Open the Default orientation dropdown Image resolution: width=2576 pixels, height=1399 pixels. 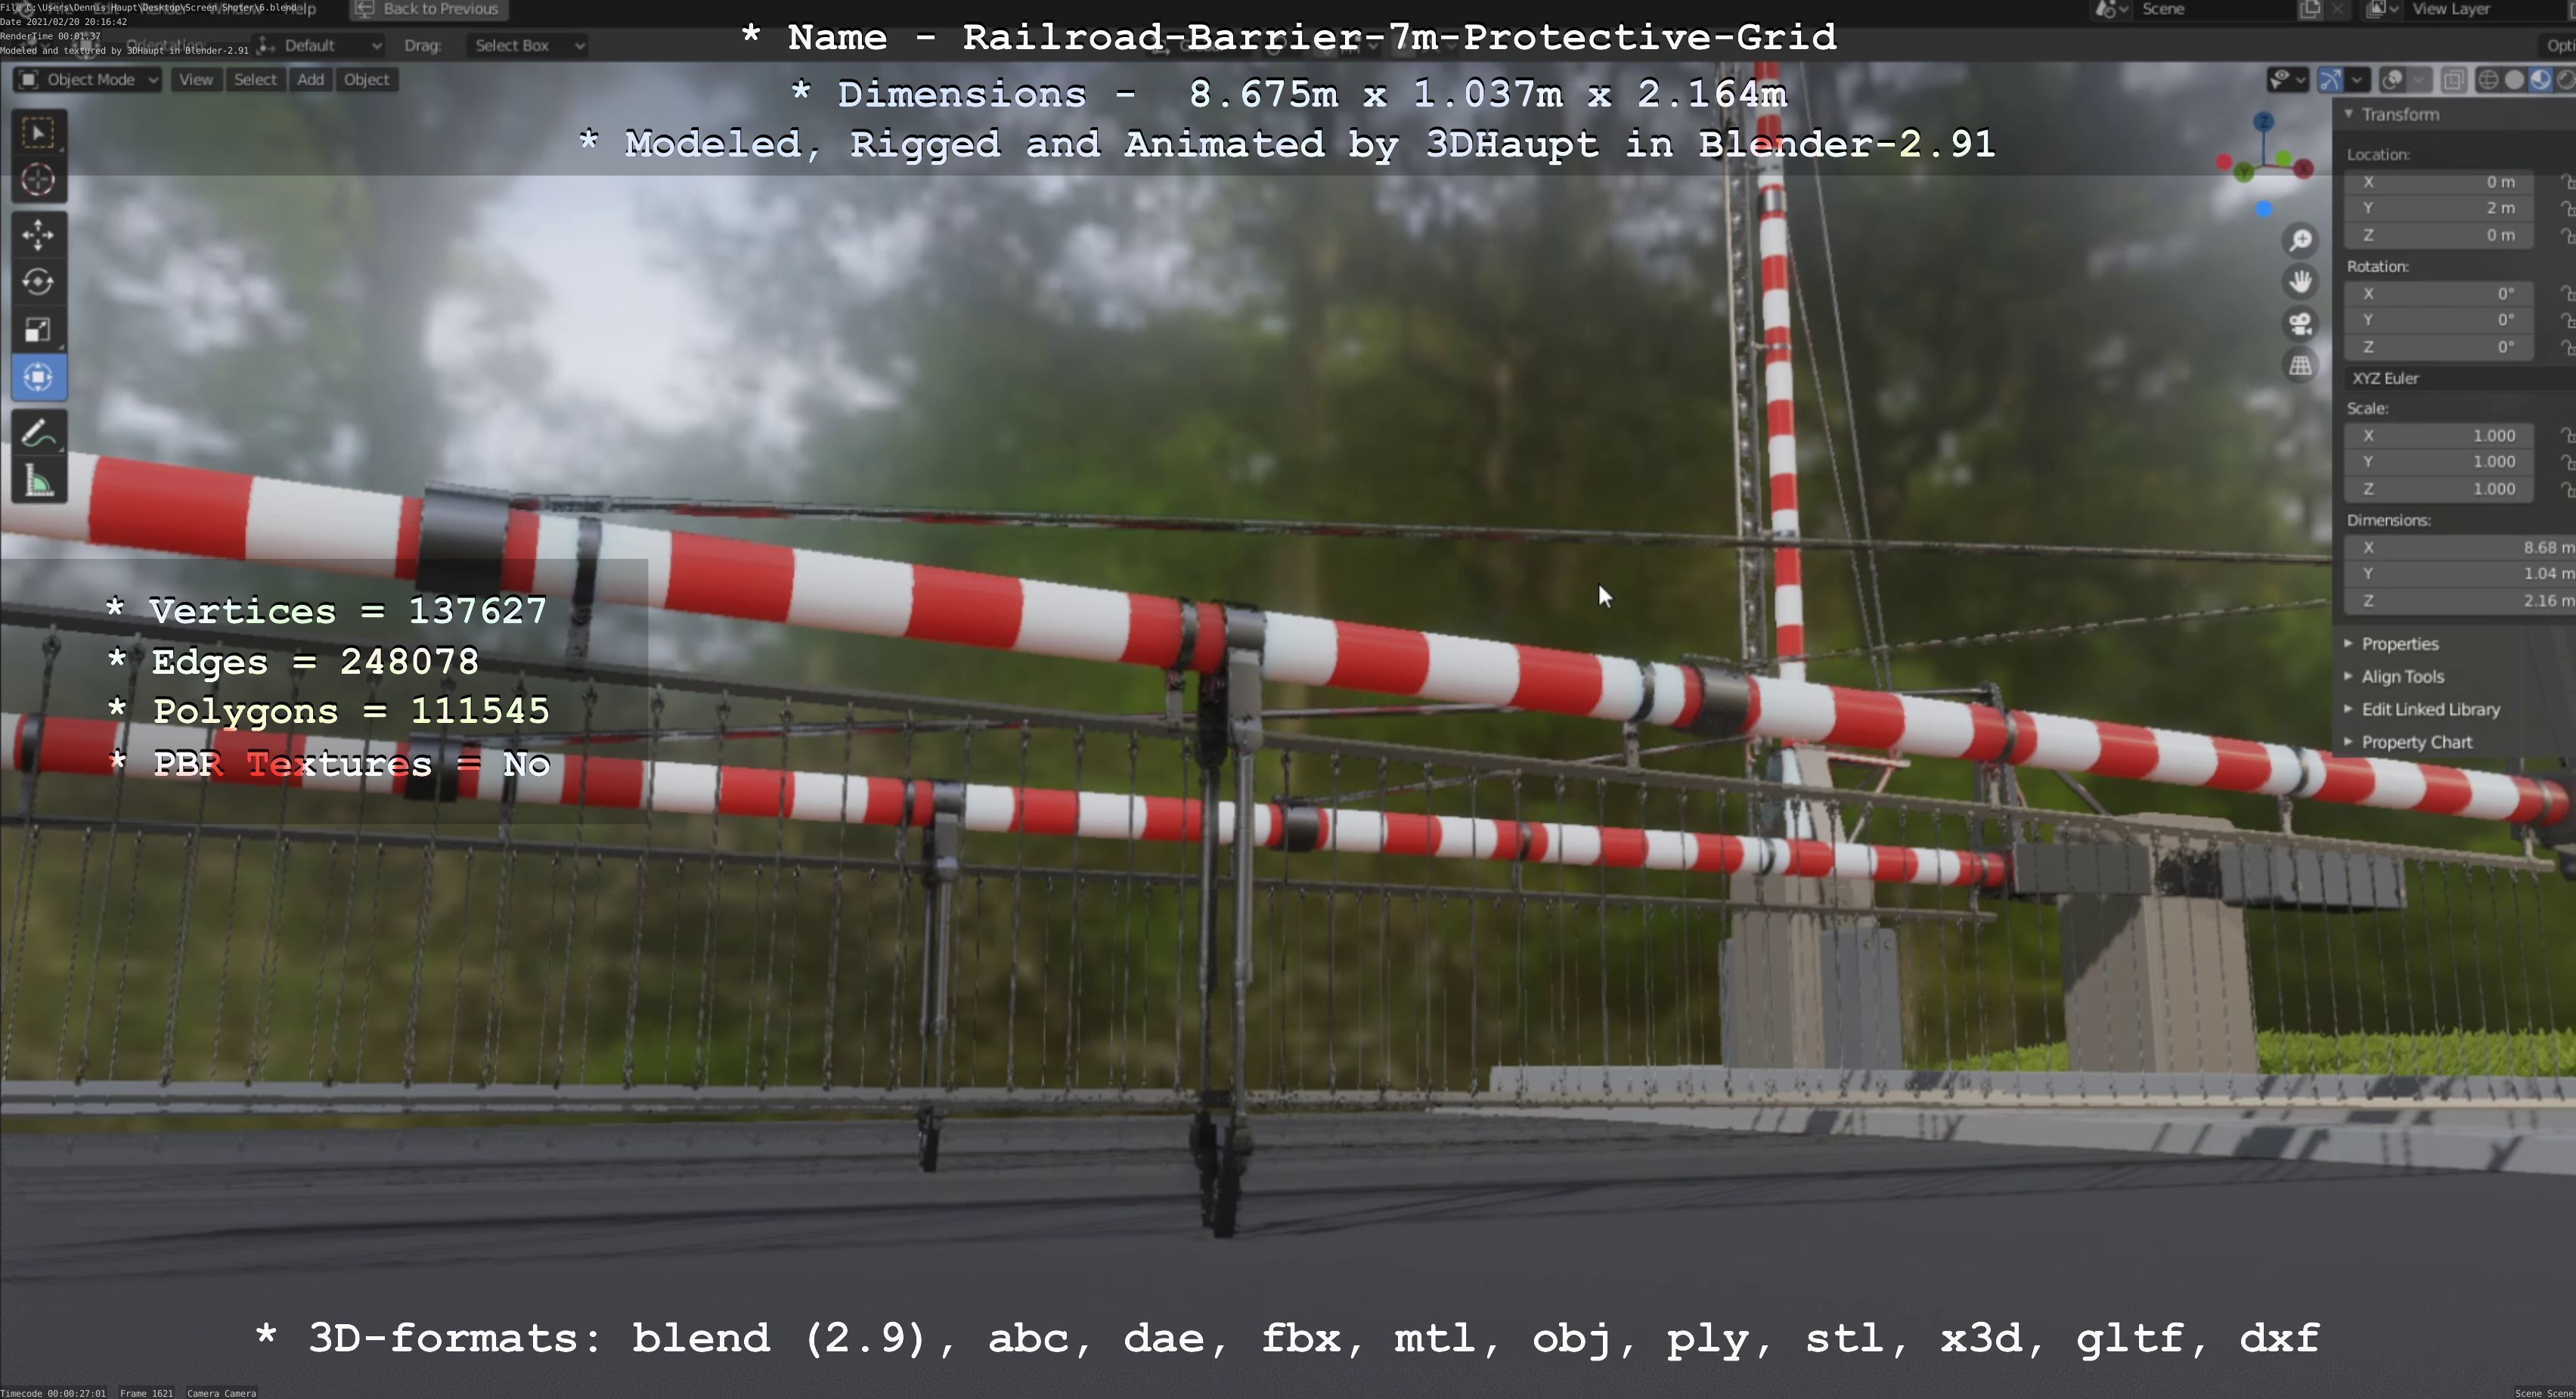tap(320, 45)
